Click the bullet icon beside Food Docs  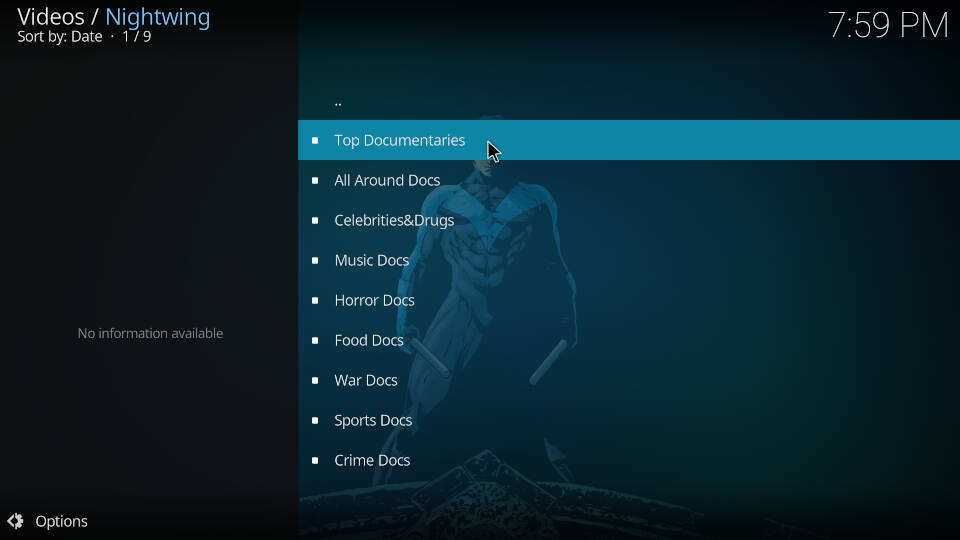[x=315, y=340]
